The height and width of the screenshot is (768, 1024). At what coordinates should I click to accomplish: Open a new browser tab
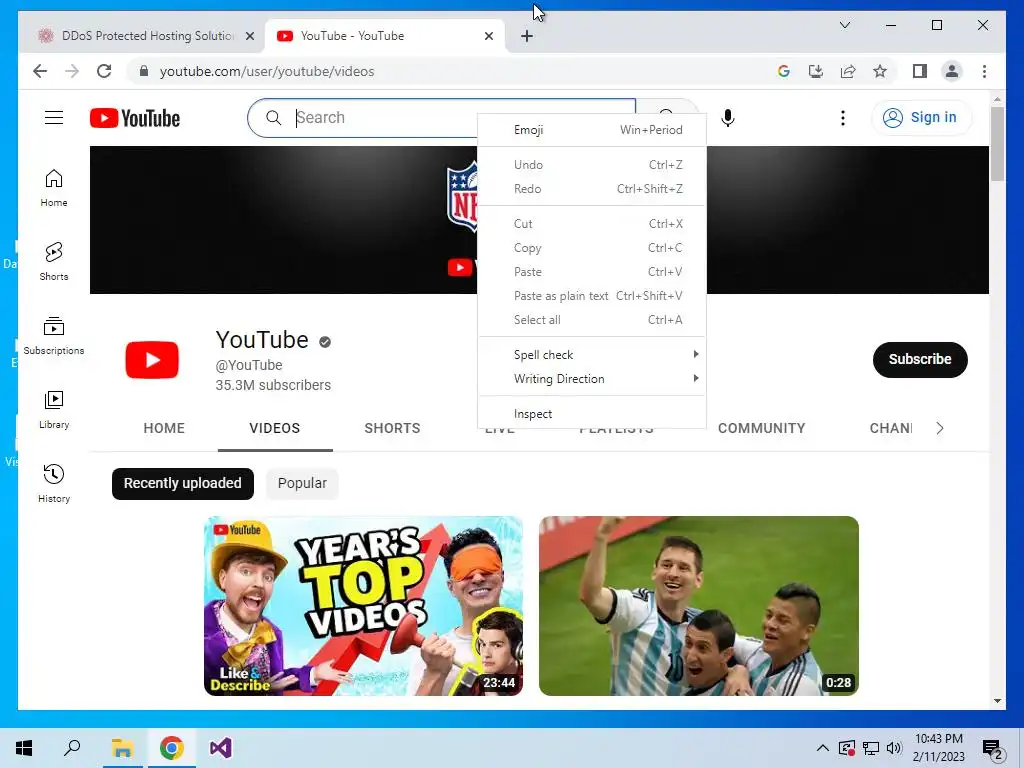click(527, 36)
